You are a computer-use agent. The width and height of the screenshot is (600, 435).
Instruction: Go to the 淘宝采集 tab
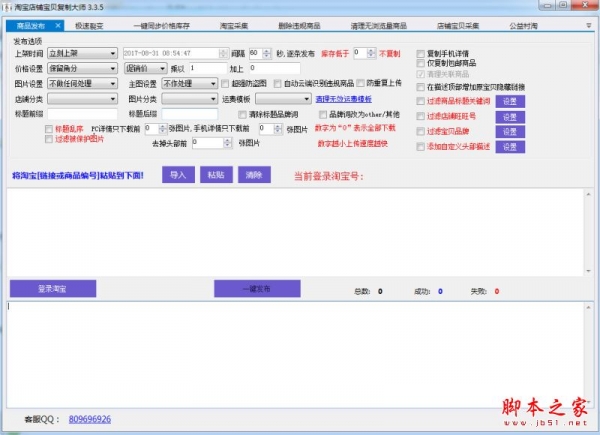tap(234, 26)
